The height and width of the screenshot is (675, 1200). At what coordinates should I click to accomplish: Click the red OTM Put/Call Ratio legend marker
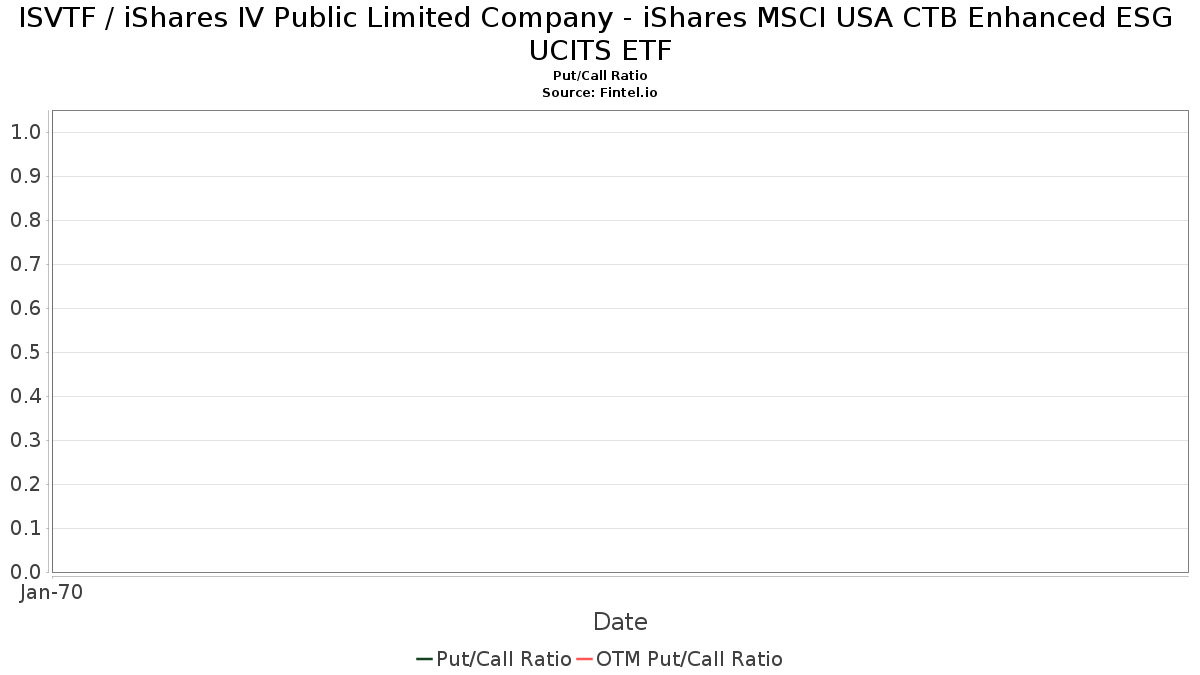[x=584, y=659]
